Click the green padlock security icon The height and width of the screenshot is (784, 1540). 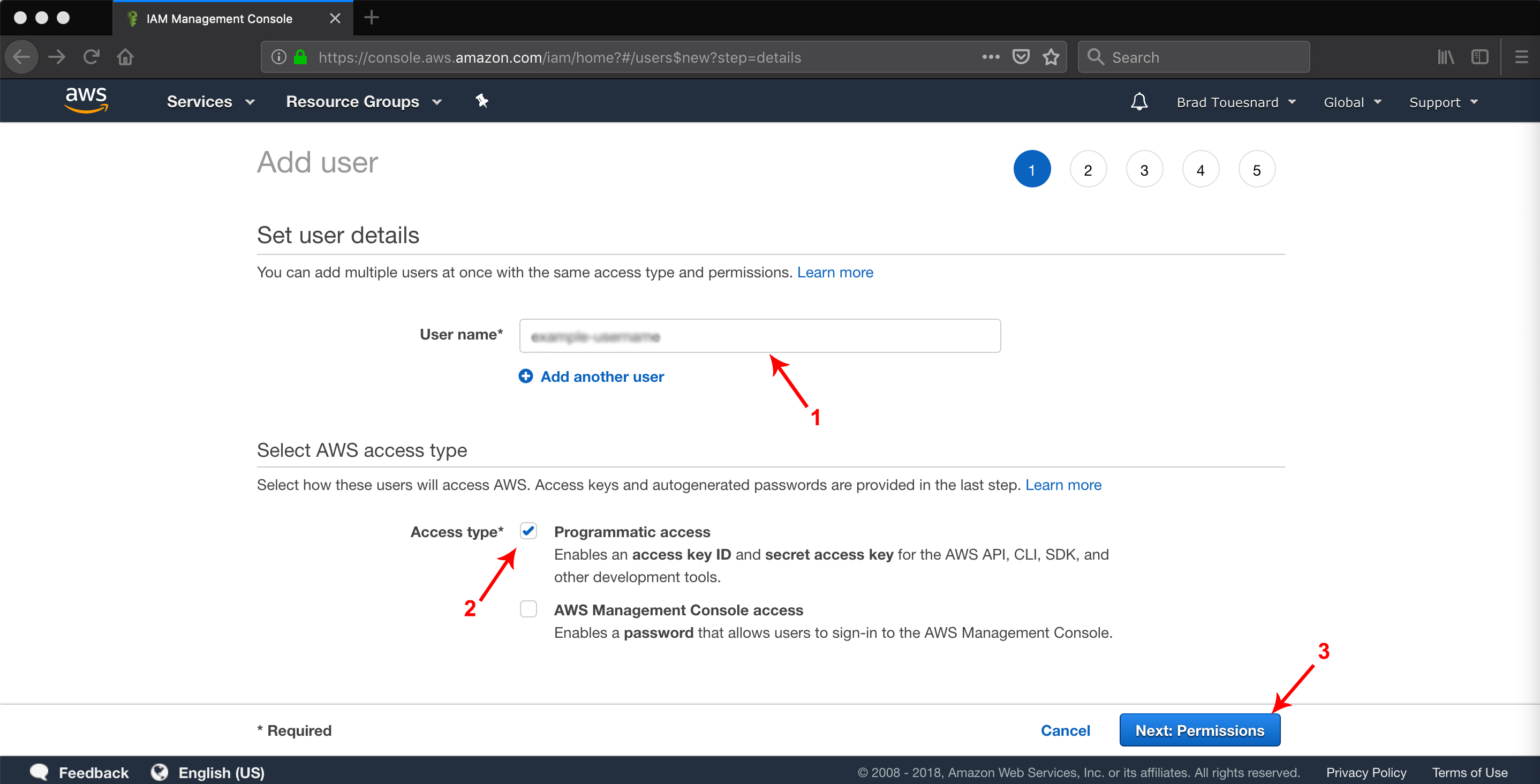(300, 57)
